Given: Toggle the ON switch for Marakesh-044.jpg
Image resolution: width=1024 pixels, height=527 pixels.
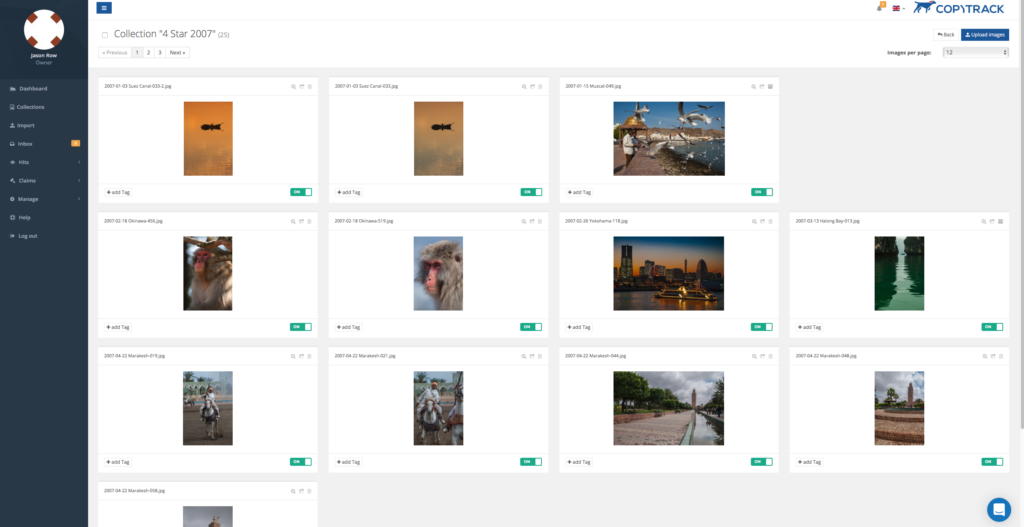Looking at the screenshot, I should 761,462.
